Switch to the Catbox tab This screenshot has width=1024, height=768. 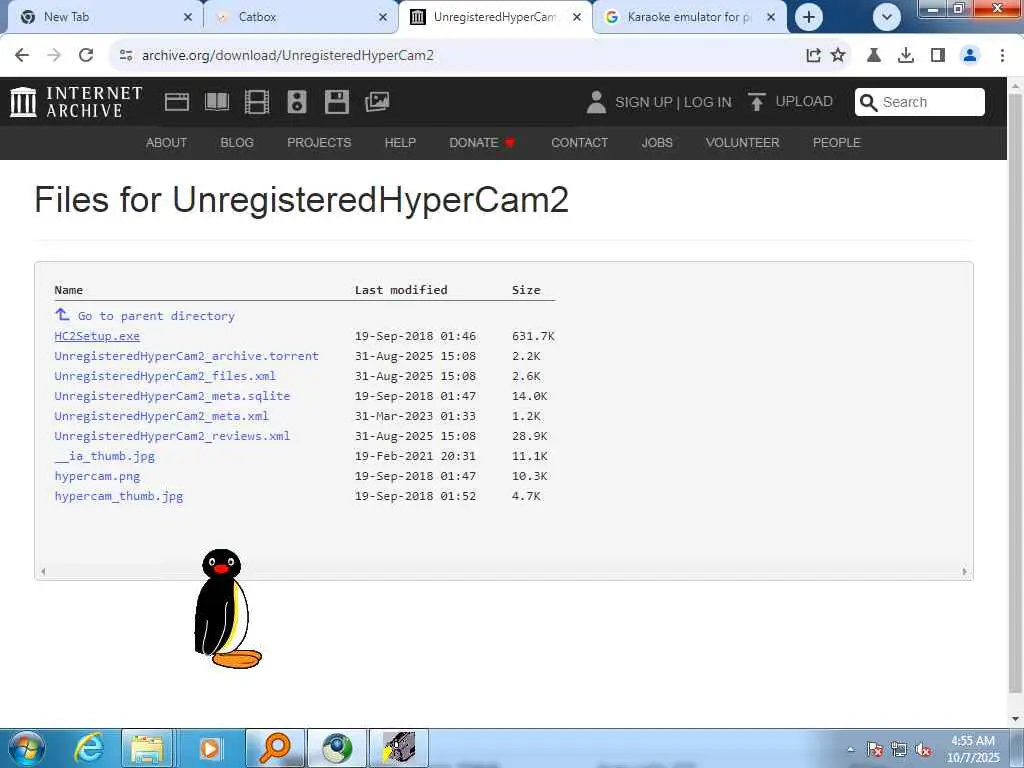(300, 17)
